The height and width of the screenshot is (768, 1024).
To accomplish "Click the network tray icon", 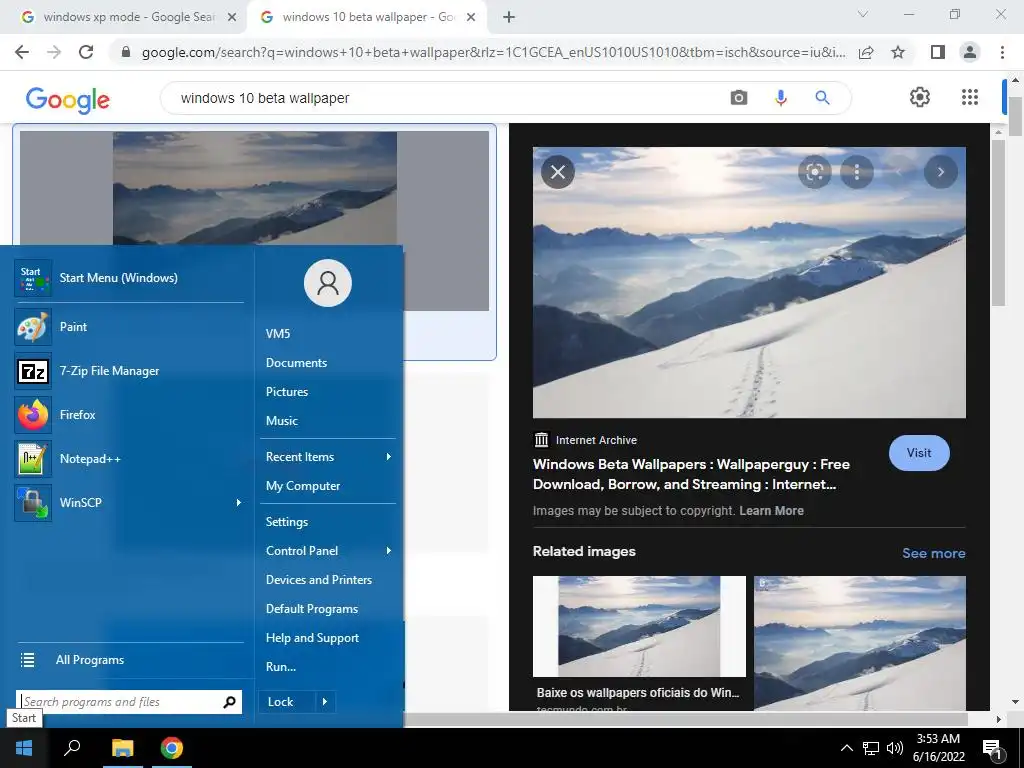I will click(x=871, y=748).
